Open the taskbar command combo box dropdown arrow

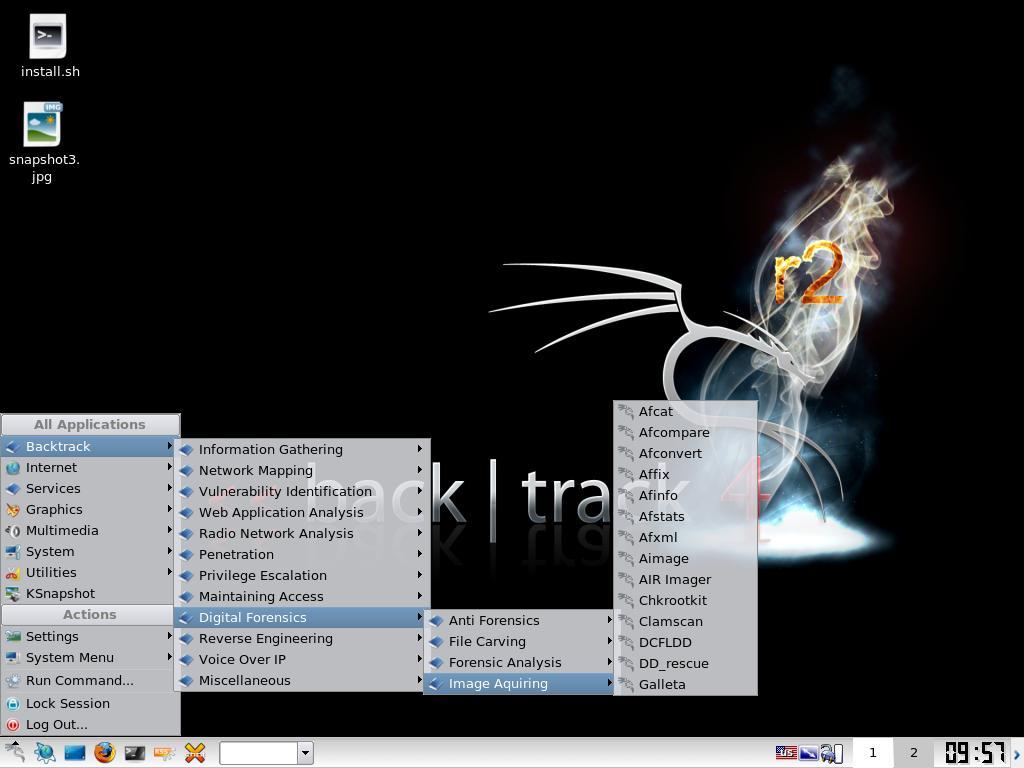click(305, 753)
